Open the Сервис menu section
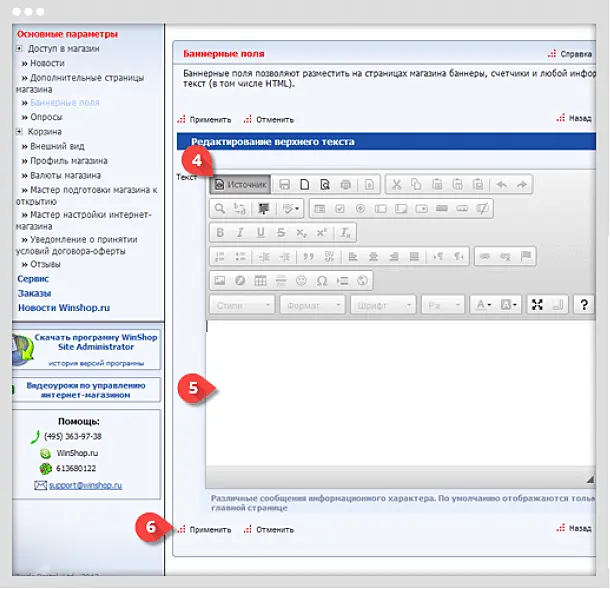 33,279
